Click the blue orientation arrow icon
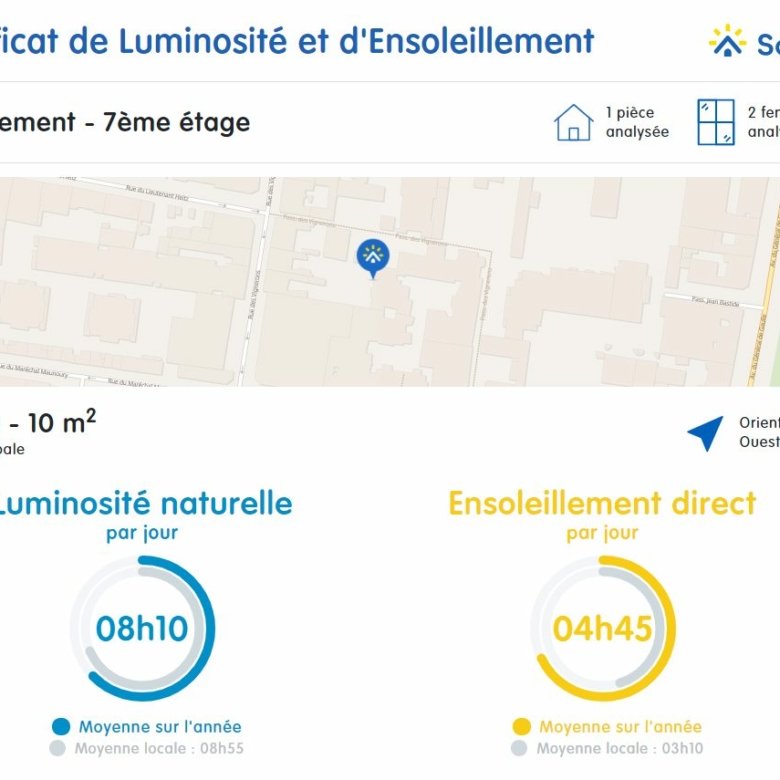The width and height of the screenshot is (780, 780). coord(706,433)
